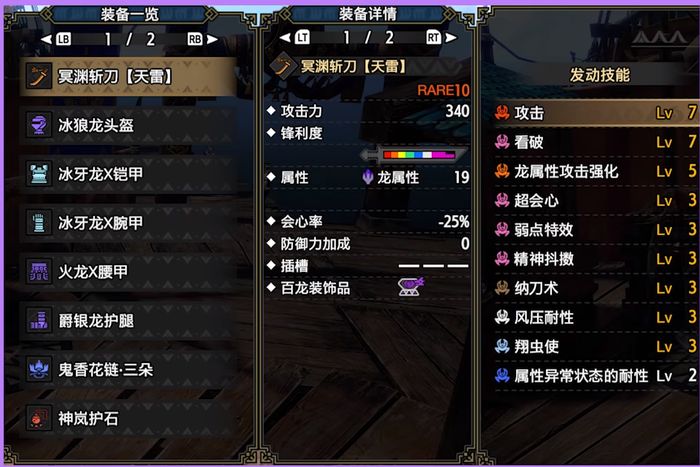Click the 神岚护石 talisman icon
The height and width of the screenshot is (467, 700).
coord(39,418)
